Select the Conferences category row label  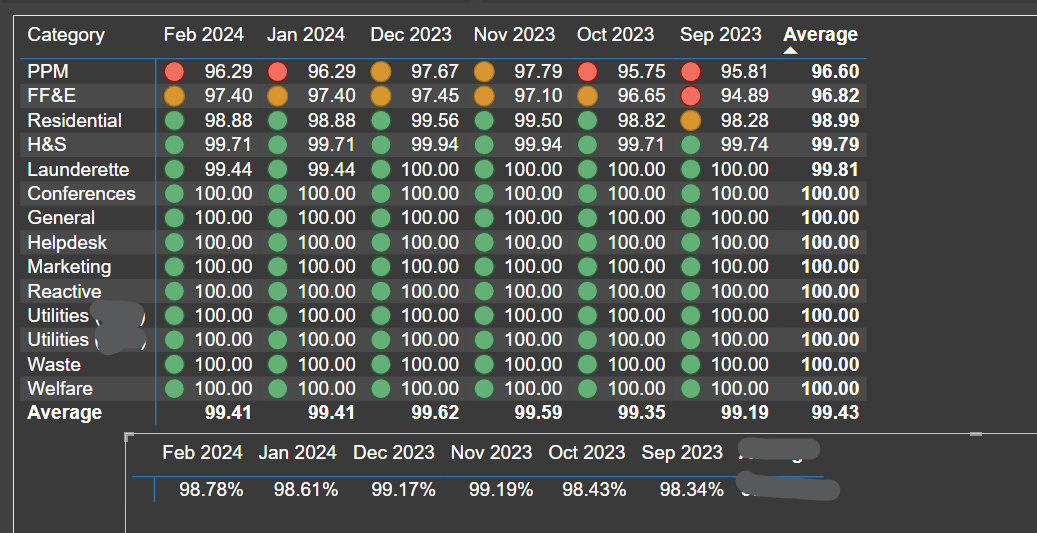(x=81, y=194)
